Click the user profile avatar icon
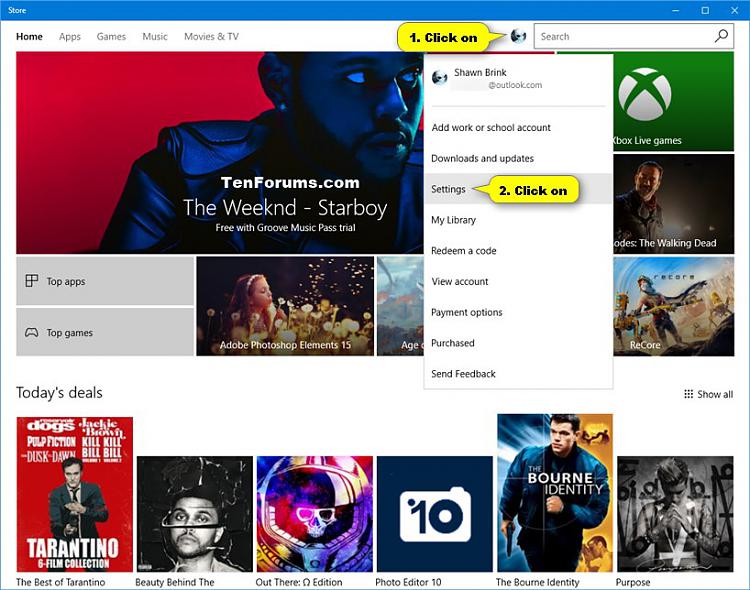Image resolution: width=750 pixels, height=590 pixels. tap(518, 36)
